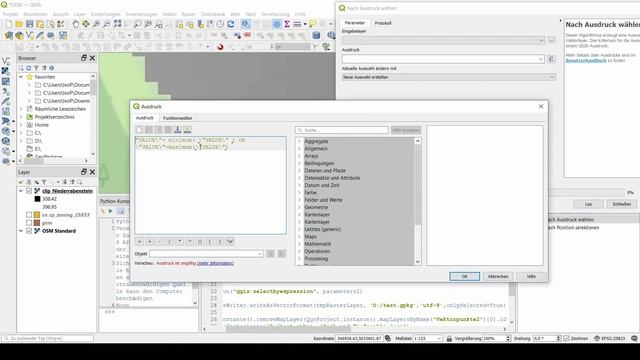This screenshot has width=640, height=360.
Task: Expand the Geometrie function group
Action: (300, 207)
